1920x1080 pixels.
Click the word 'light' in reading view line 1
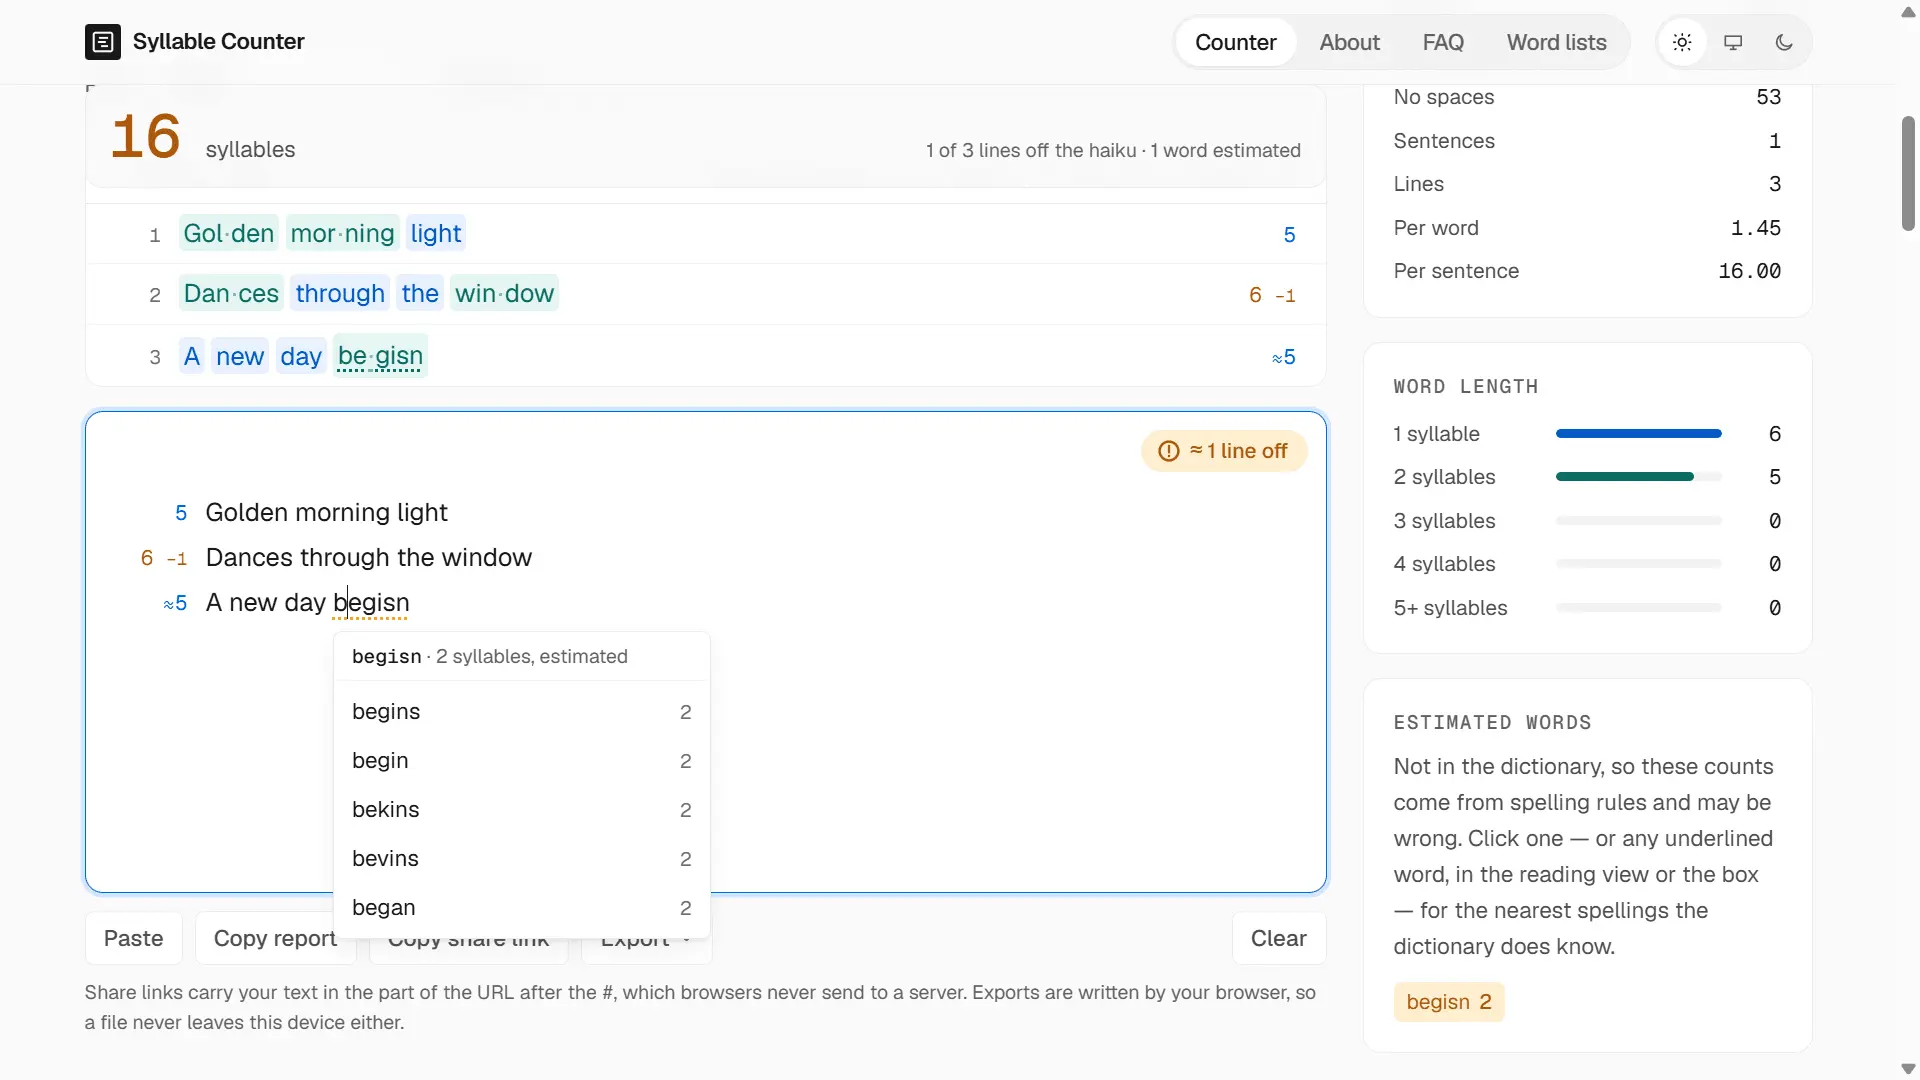[x=436, y=234]
